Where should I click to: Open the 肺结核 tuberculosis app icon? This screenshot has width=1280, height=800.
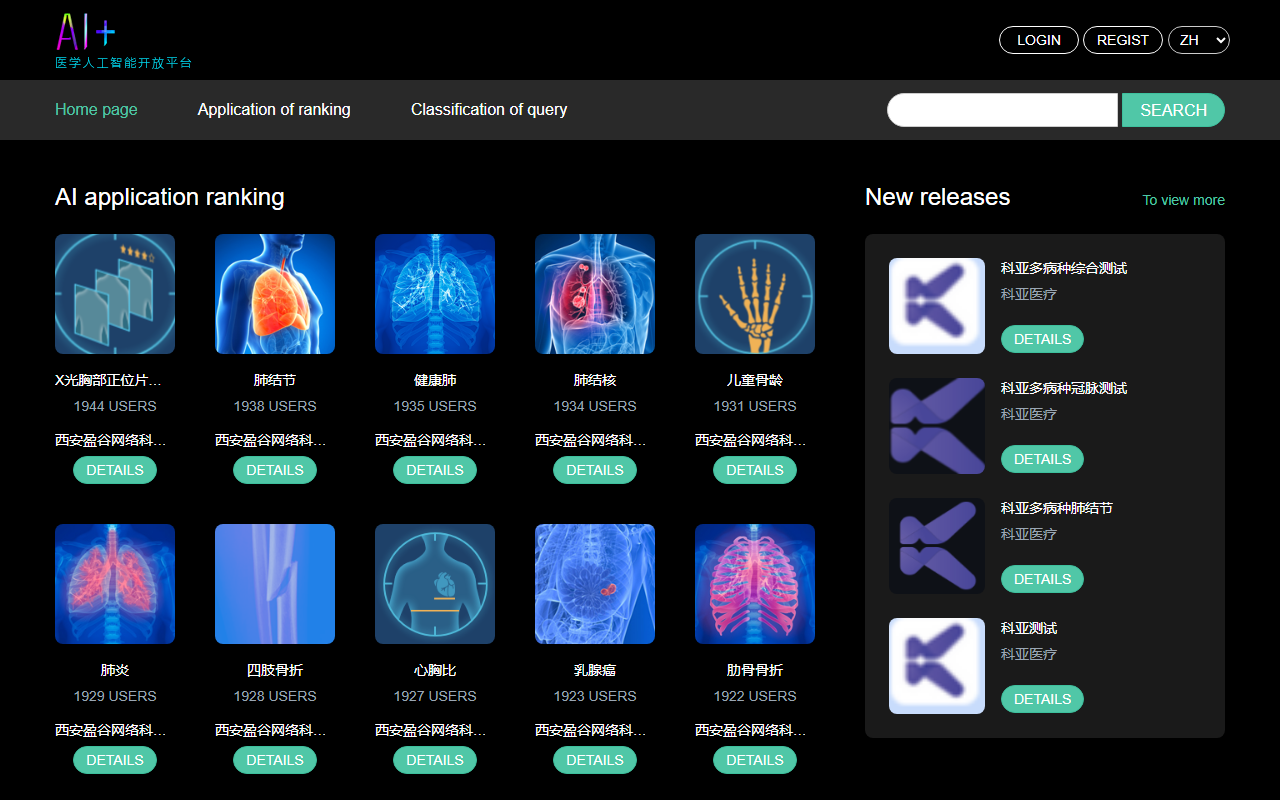(595, 294)
